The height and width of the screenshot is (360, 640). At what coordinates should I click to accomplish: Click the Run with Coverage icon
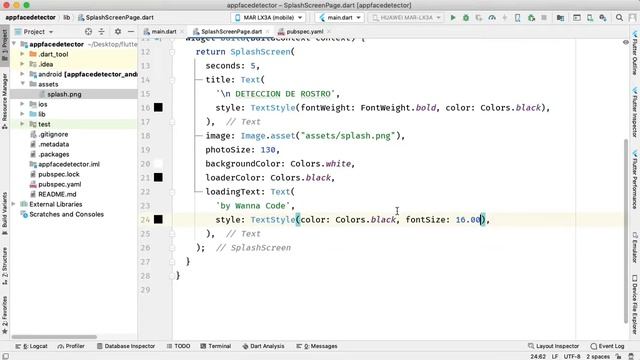click(x=479, y=18)
